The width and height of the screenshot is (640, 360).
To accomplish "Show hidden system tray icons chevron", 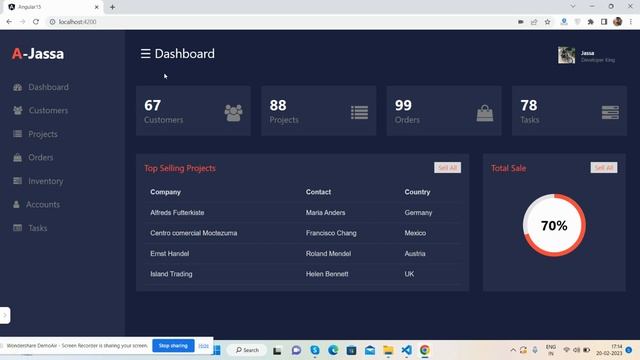I will click(x=513, y=350).
